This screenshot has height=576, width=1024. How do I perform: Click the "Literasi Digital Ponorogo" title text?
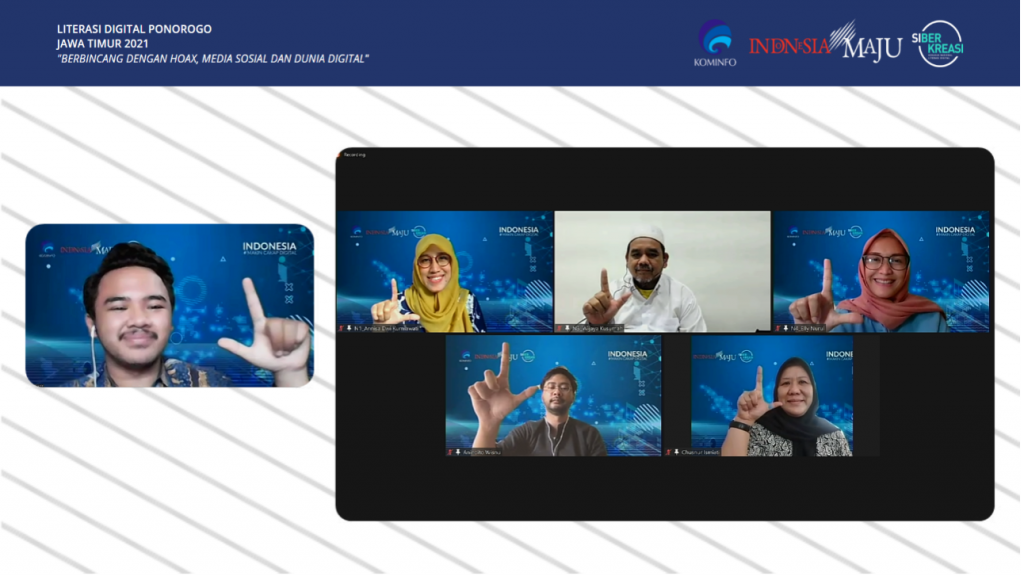134,29
